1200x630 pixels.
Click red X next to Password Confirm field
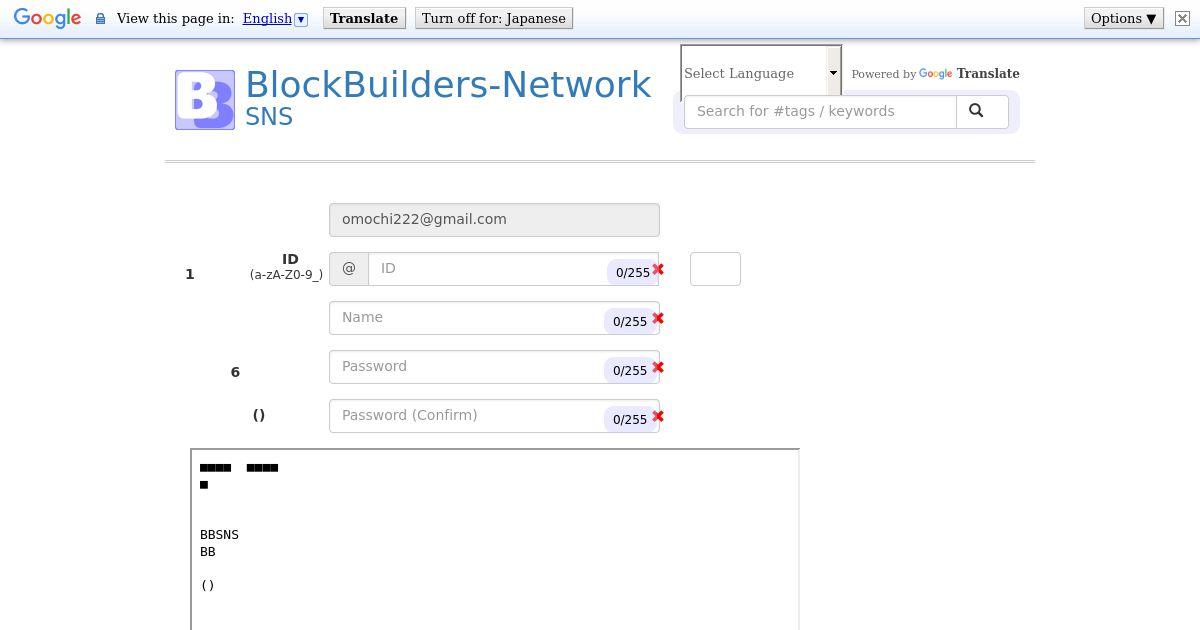(x=658, y=417)
